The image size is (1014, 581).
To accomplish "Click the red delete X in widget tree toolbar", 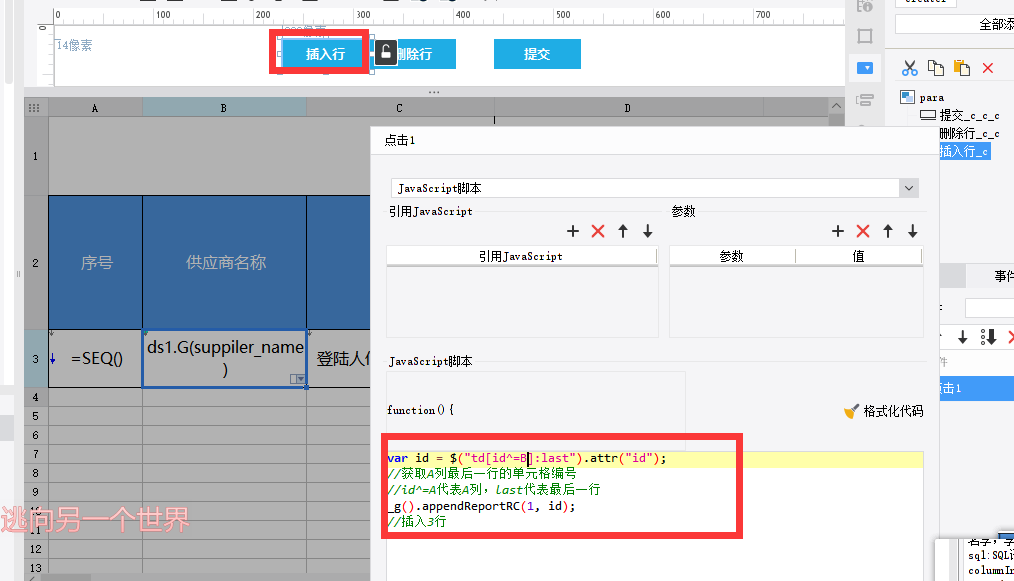I will 987,68.
